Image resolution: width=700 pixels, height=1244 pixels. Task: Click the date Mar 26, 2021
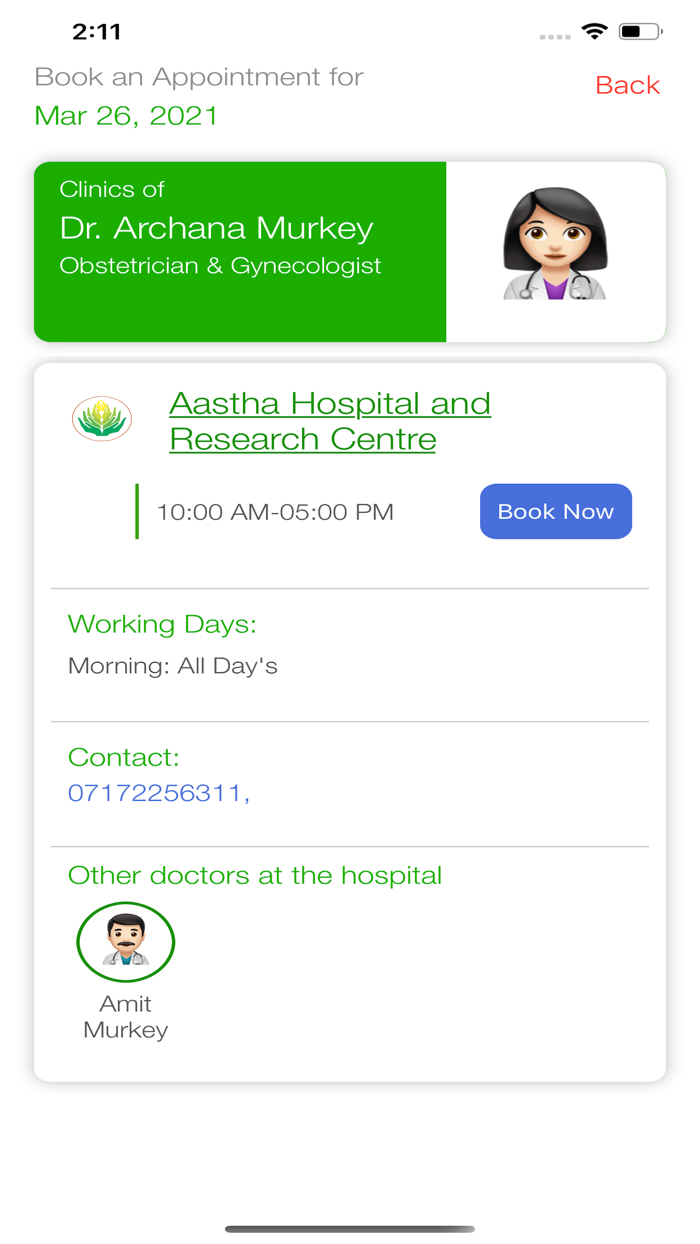click(x=126, y=116)
